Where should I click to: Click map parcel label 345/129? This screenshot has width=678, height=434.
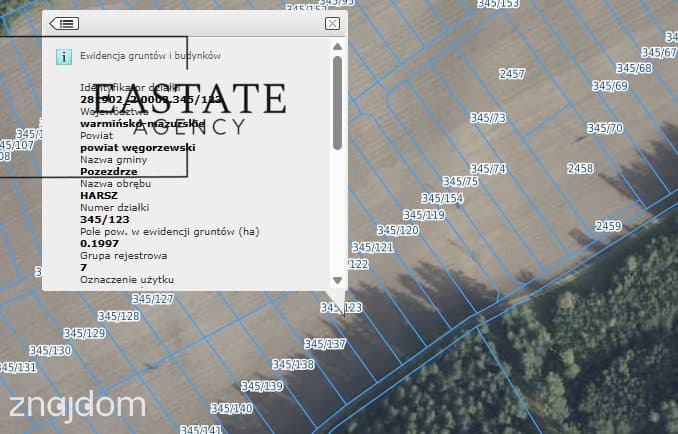(84, 333)
